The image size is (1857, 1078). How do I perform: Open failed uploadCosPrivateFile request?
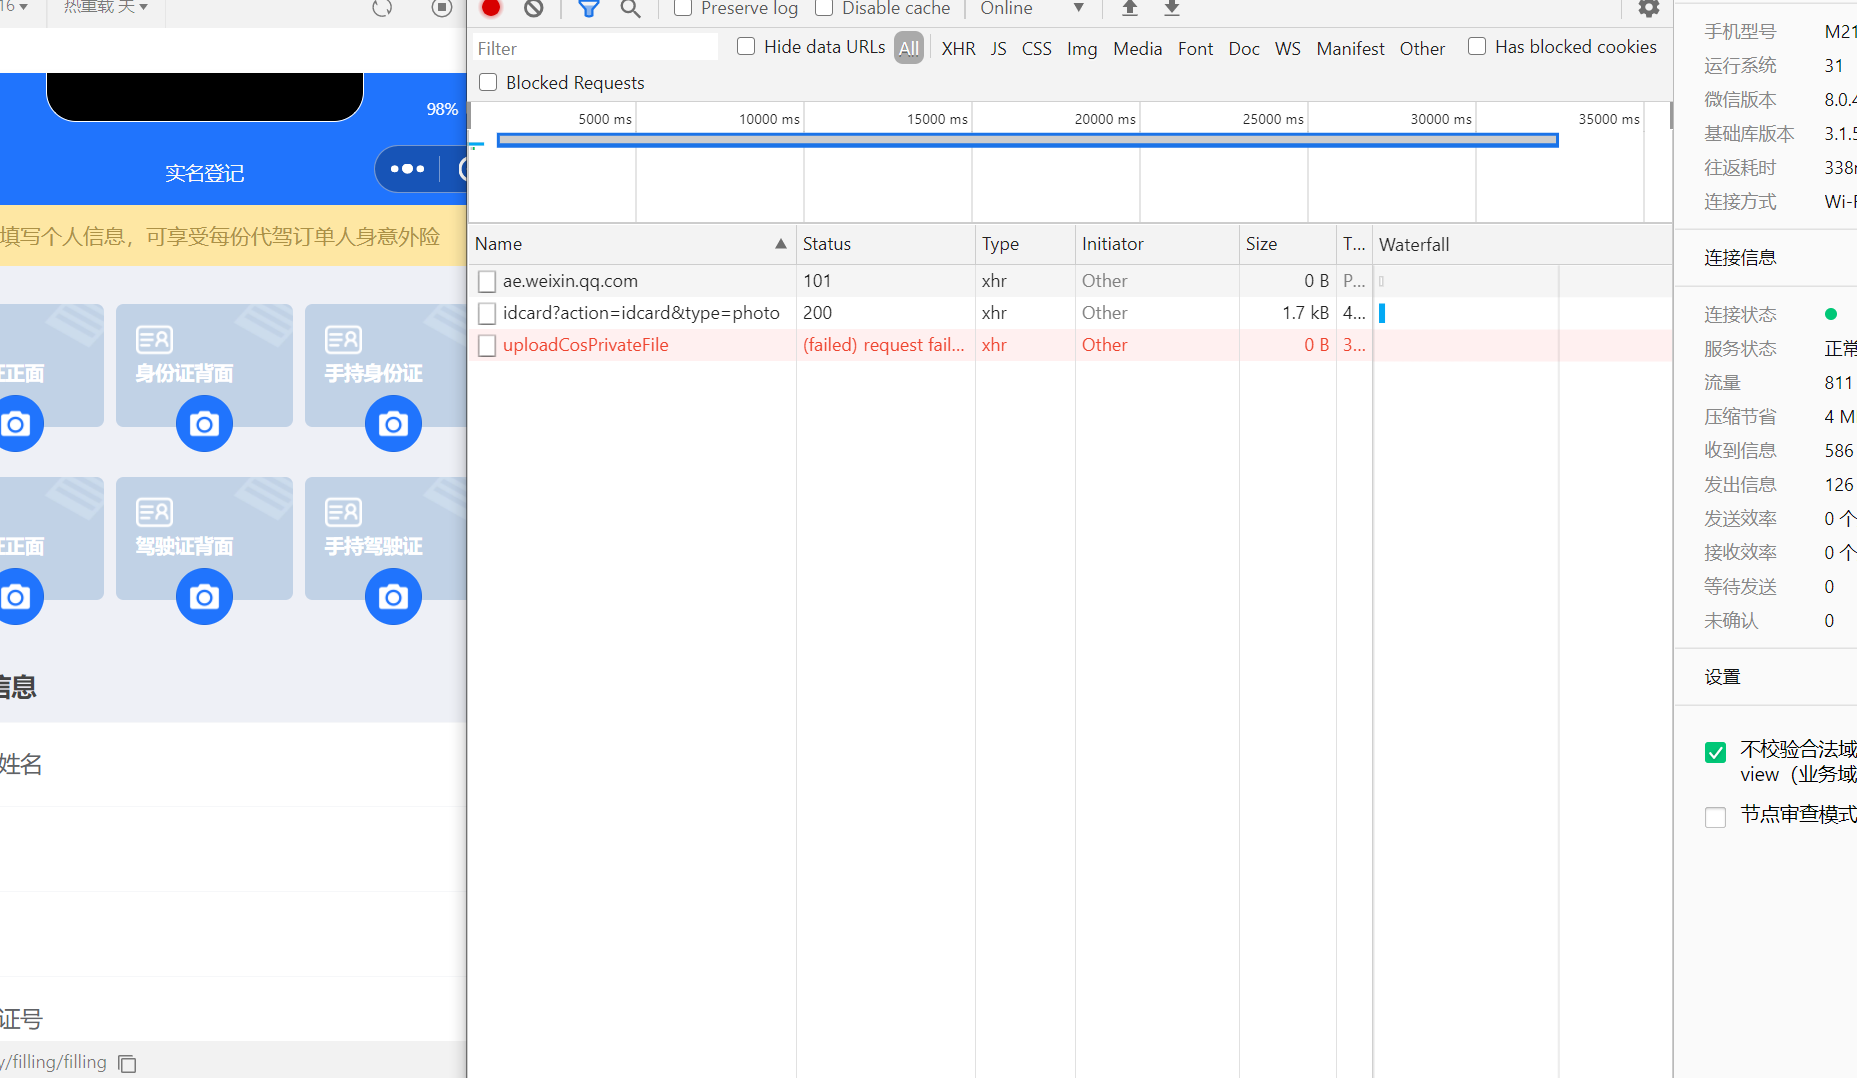point(585,345)
